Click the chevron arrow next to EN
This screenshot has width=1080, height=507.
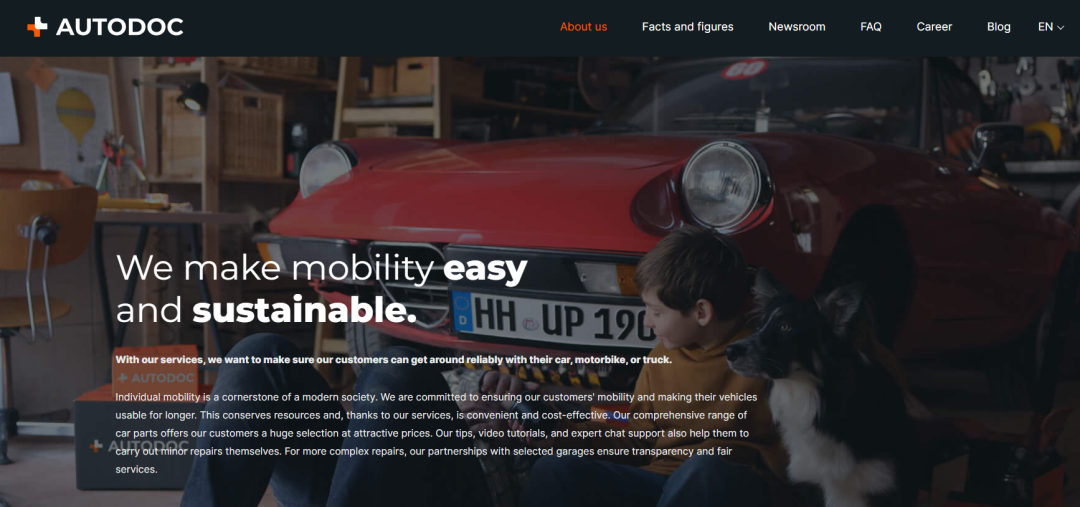pyautogui.click(x=1061, y=28)
